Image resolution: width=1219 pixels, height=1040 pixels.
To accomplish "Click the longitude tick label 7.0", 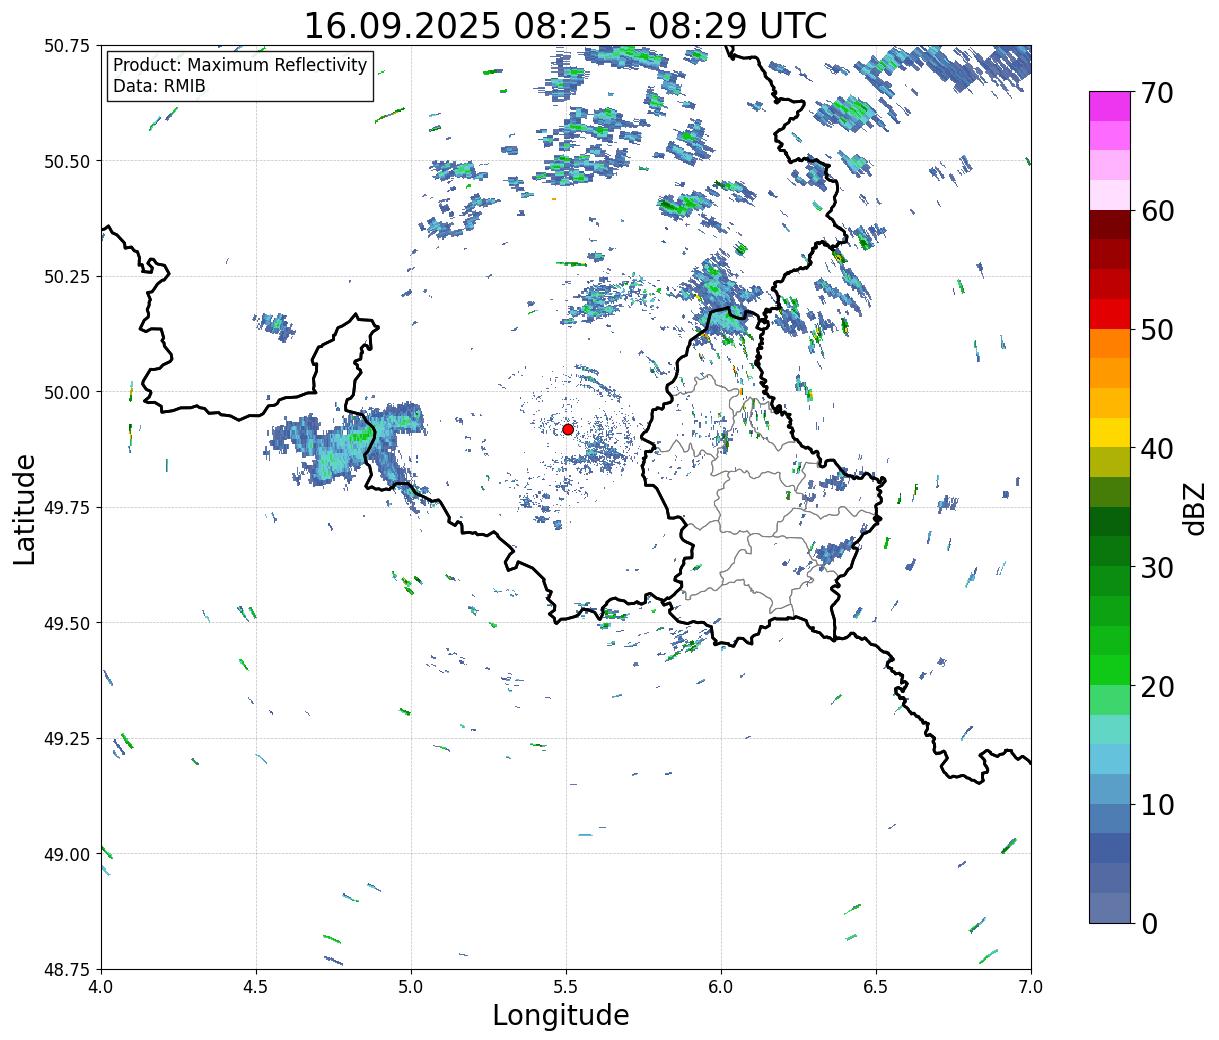I will click(x=1031, y=986).
